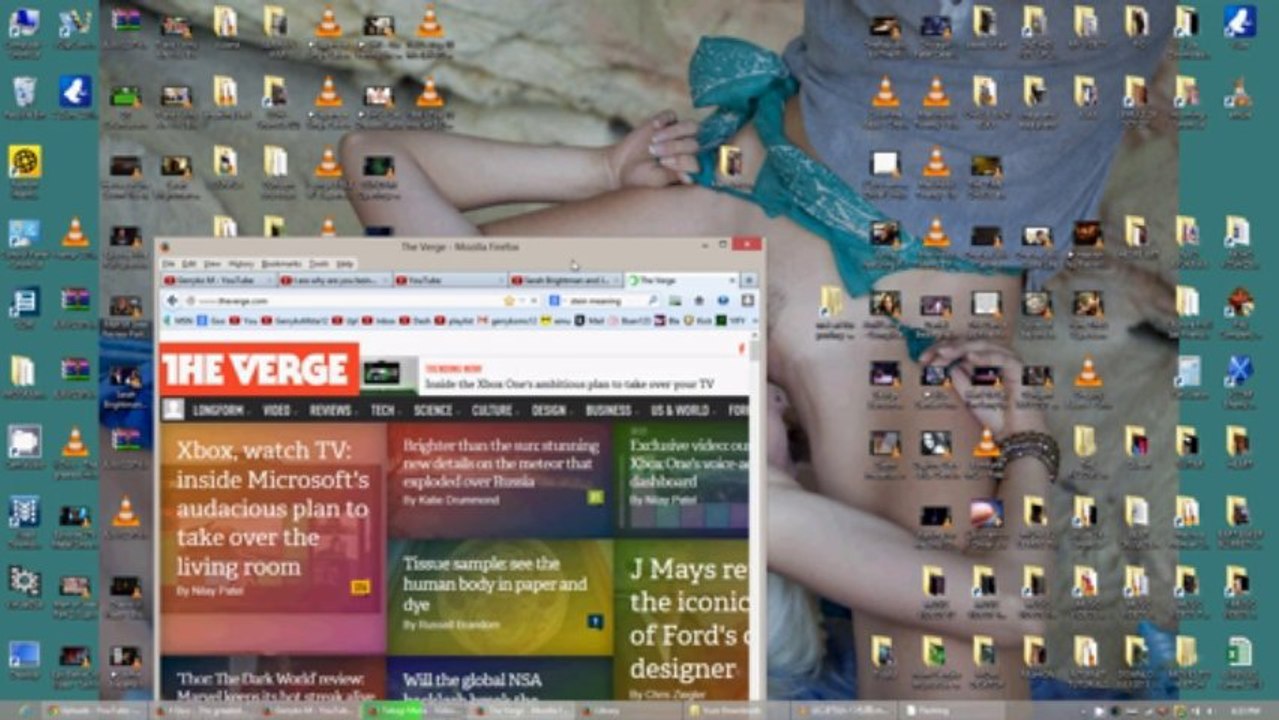This screenshot has height=720, width=1279.
Task: Switch to the Genyko M - YouTube tab
Action: click(218, 281)
